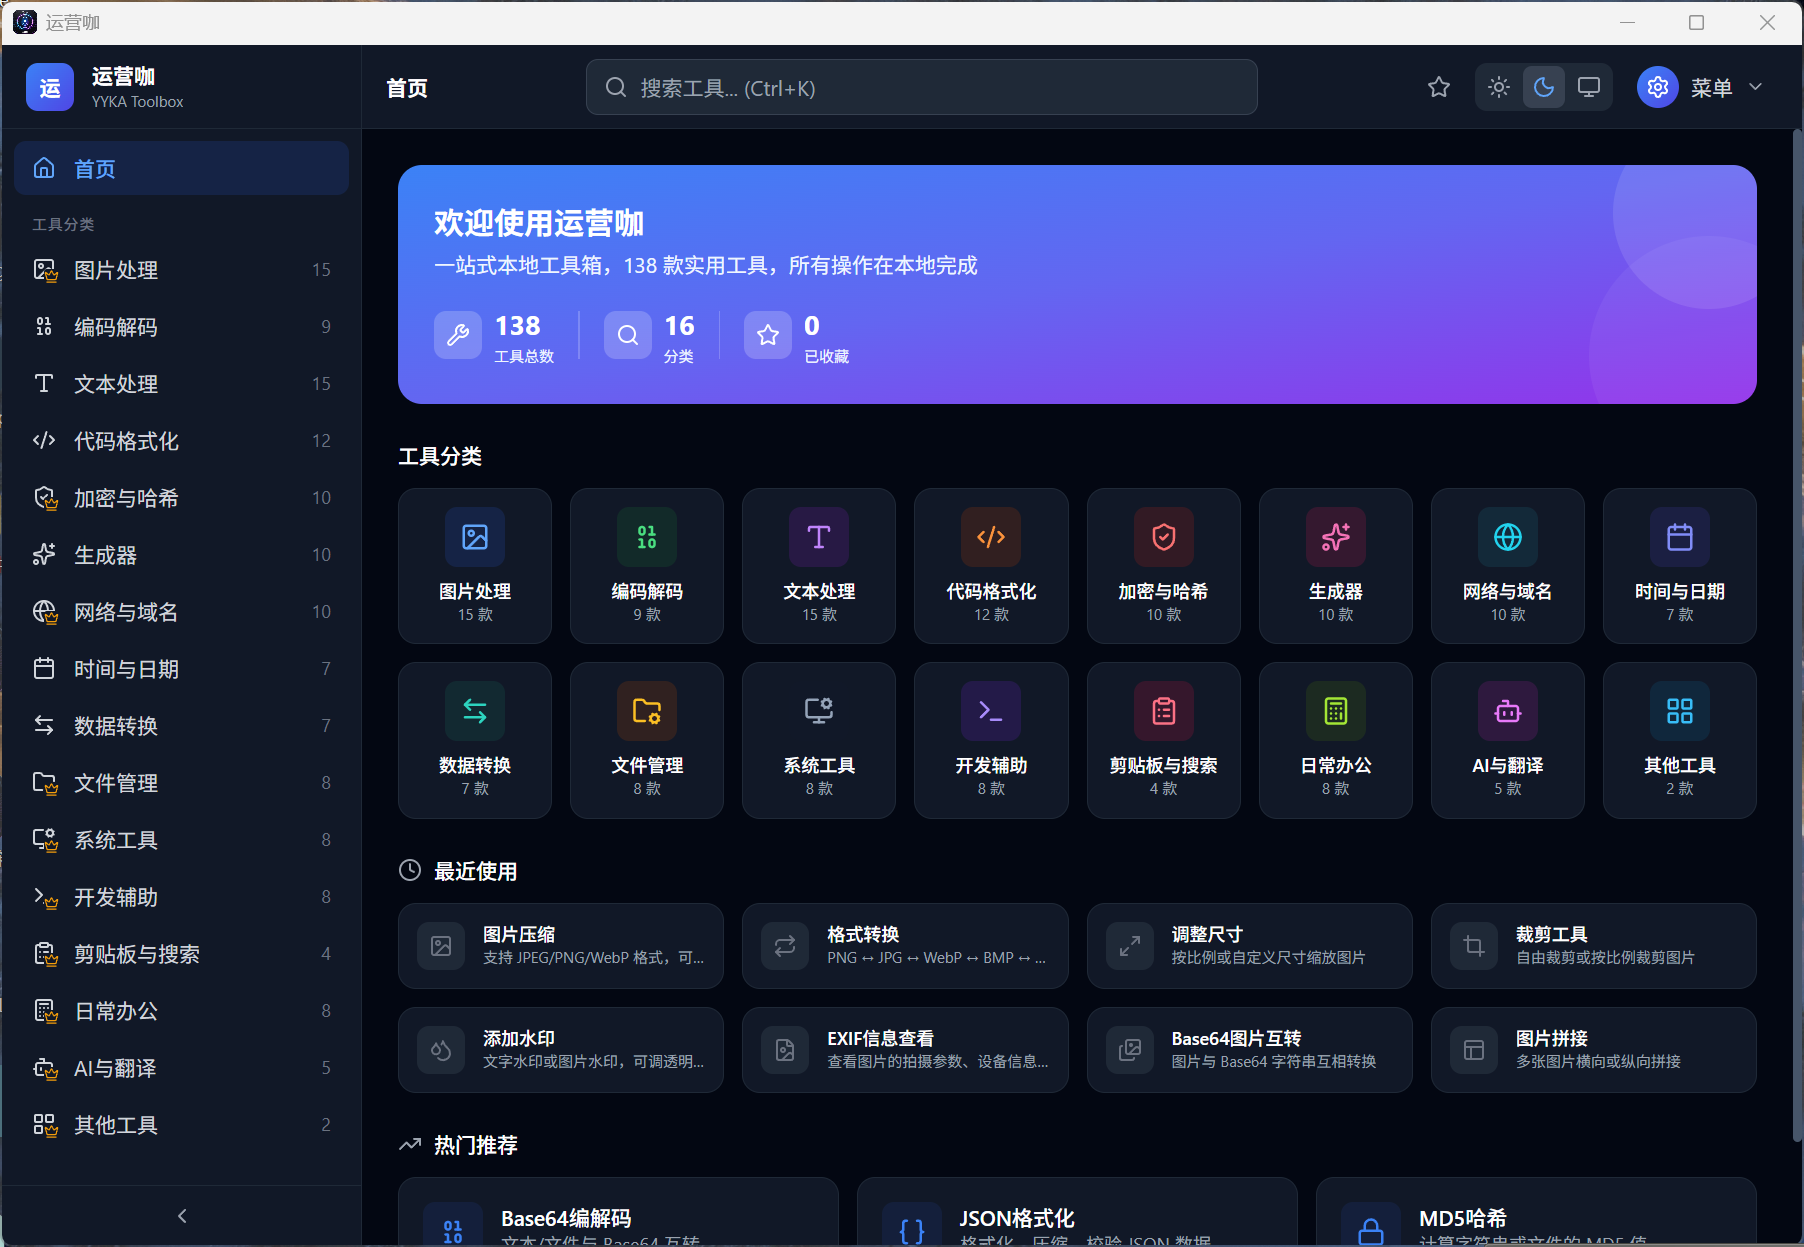Open 文本处理 in the sidebar

181,384
